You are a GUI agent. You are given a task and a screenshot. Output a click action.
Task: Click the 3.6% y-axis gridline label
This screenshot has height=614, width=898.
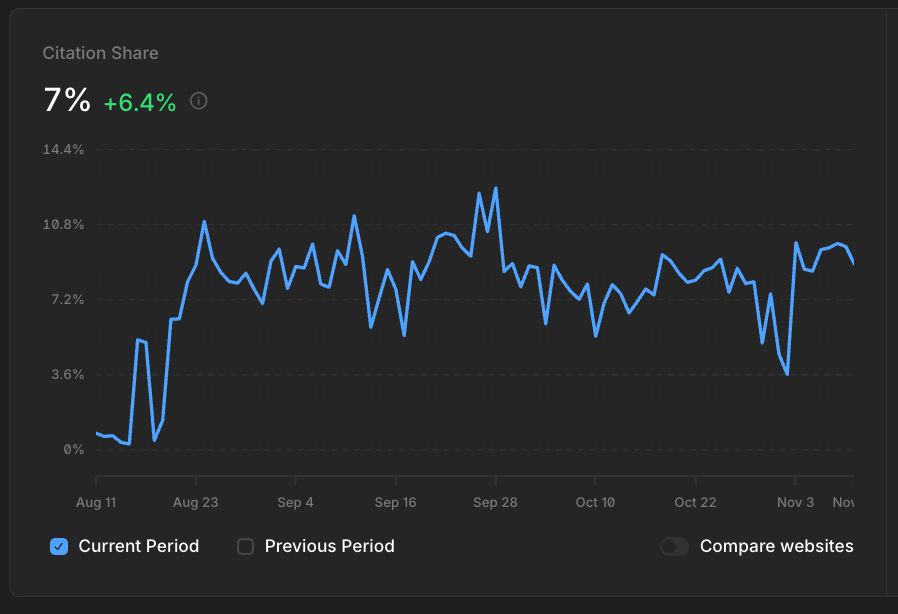point(66,373)
